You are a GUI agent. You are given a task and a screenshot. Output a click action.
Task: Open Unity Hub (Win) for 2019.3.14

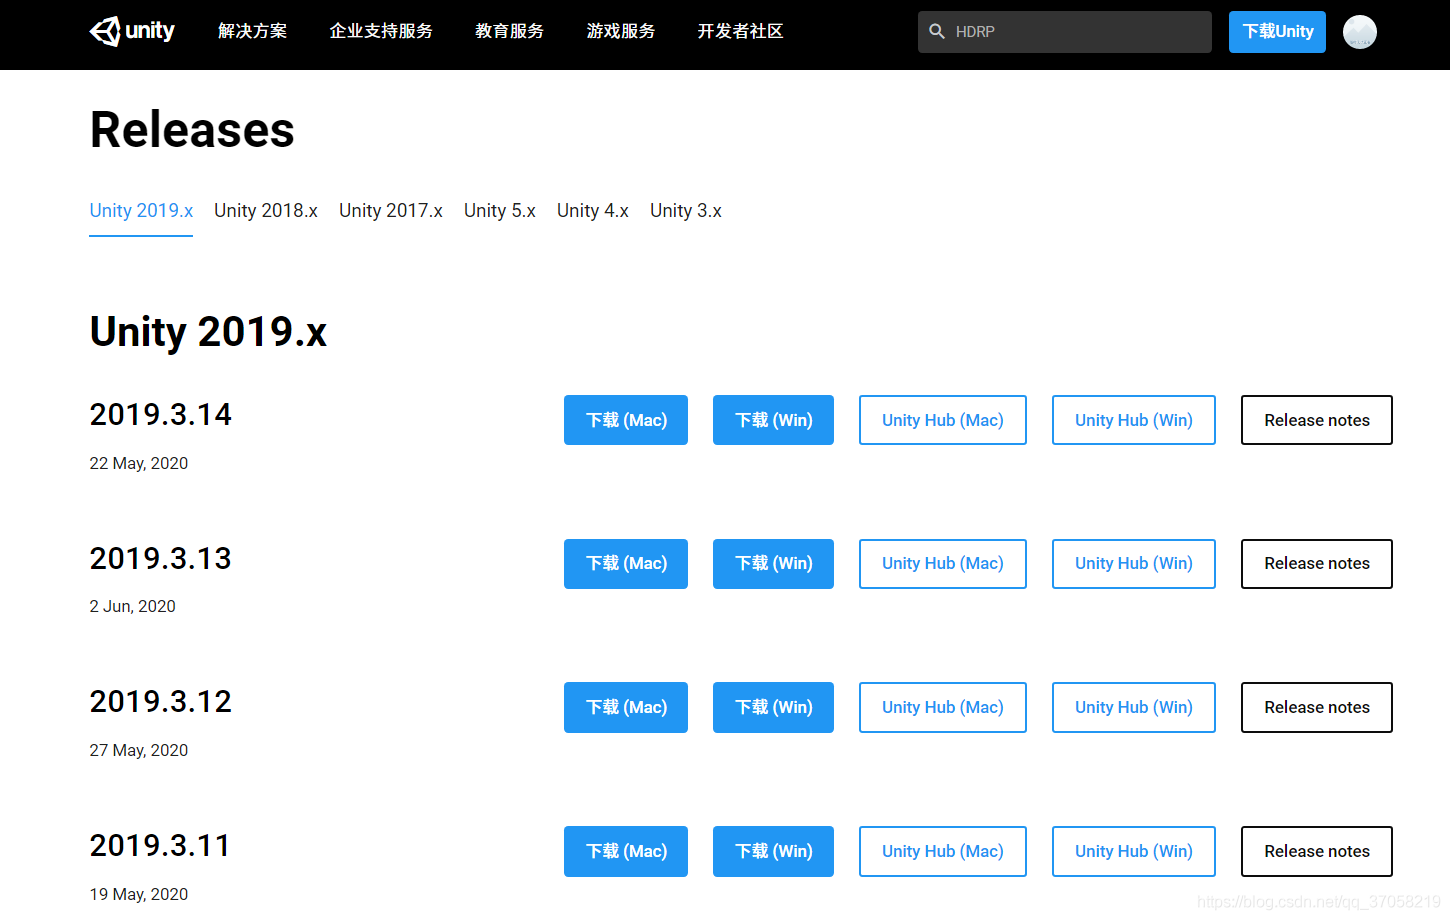point(1134,420)
